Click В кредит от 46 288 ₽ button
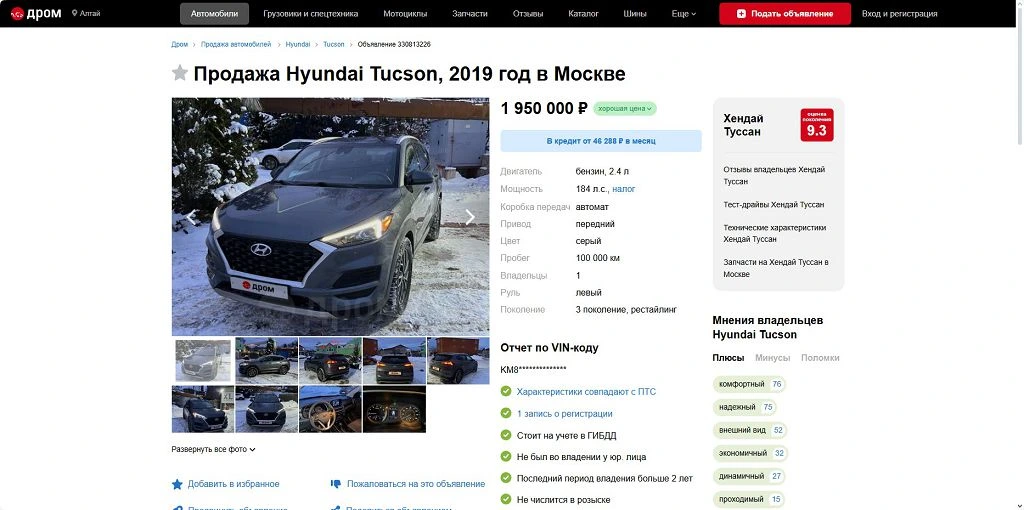 coord(601,140)
